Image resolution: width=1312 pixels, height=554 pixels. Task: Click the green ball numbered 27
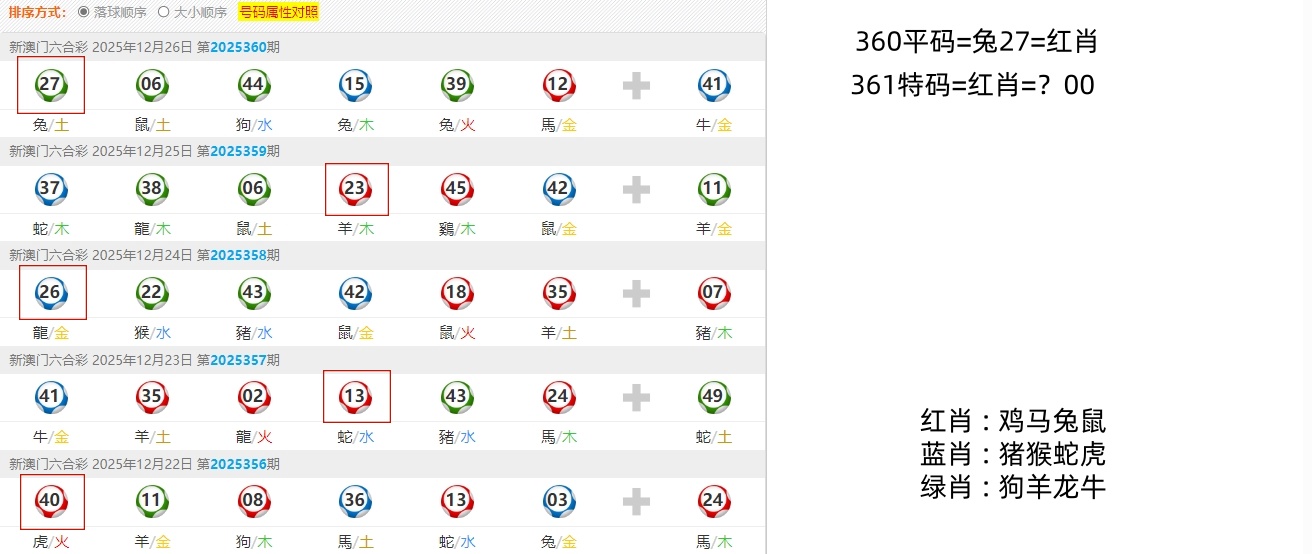tap(50, 85)
